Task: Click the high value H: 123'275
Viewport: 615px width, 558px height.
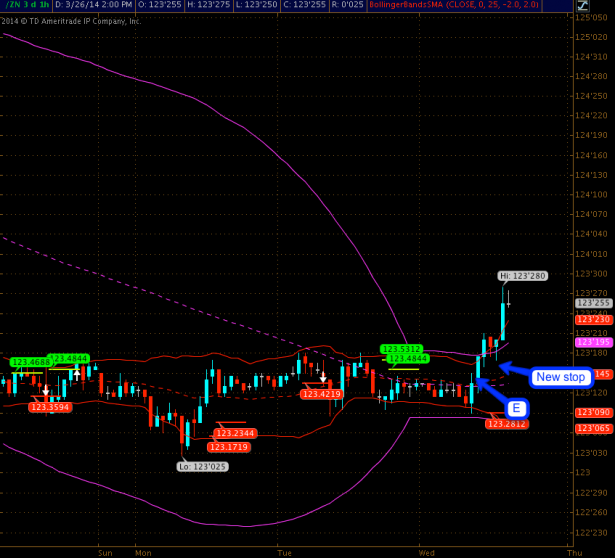Action: tap(209, 5)
